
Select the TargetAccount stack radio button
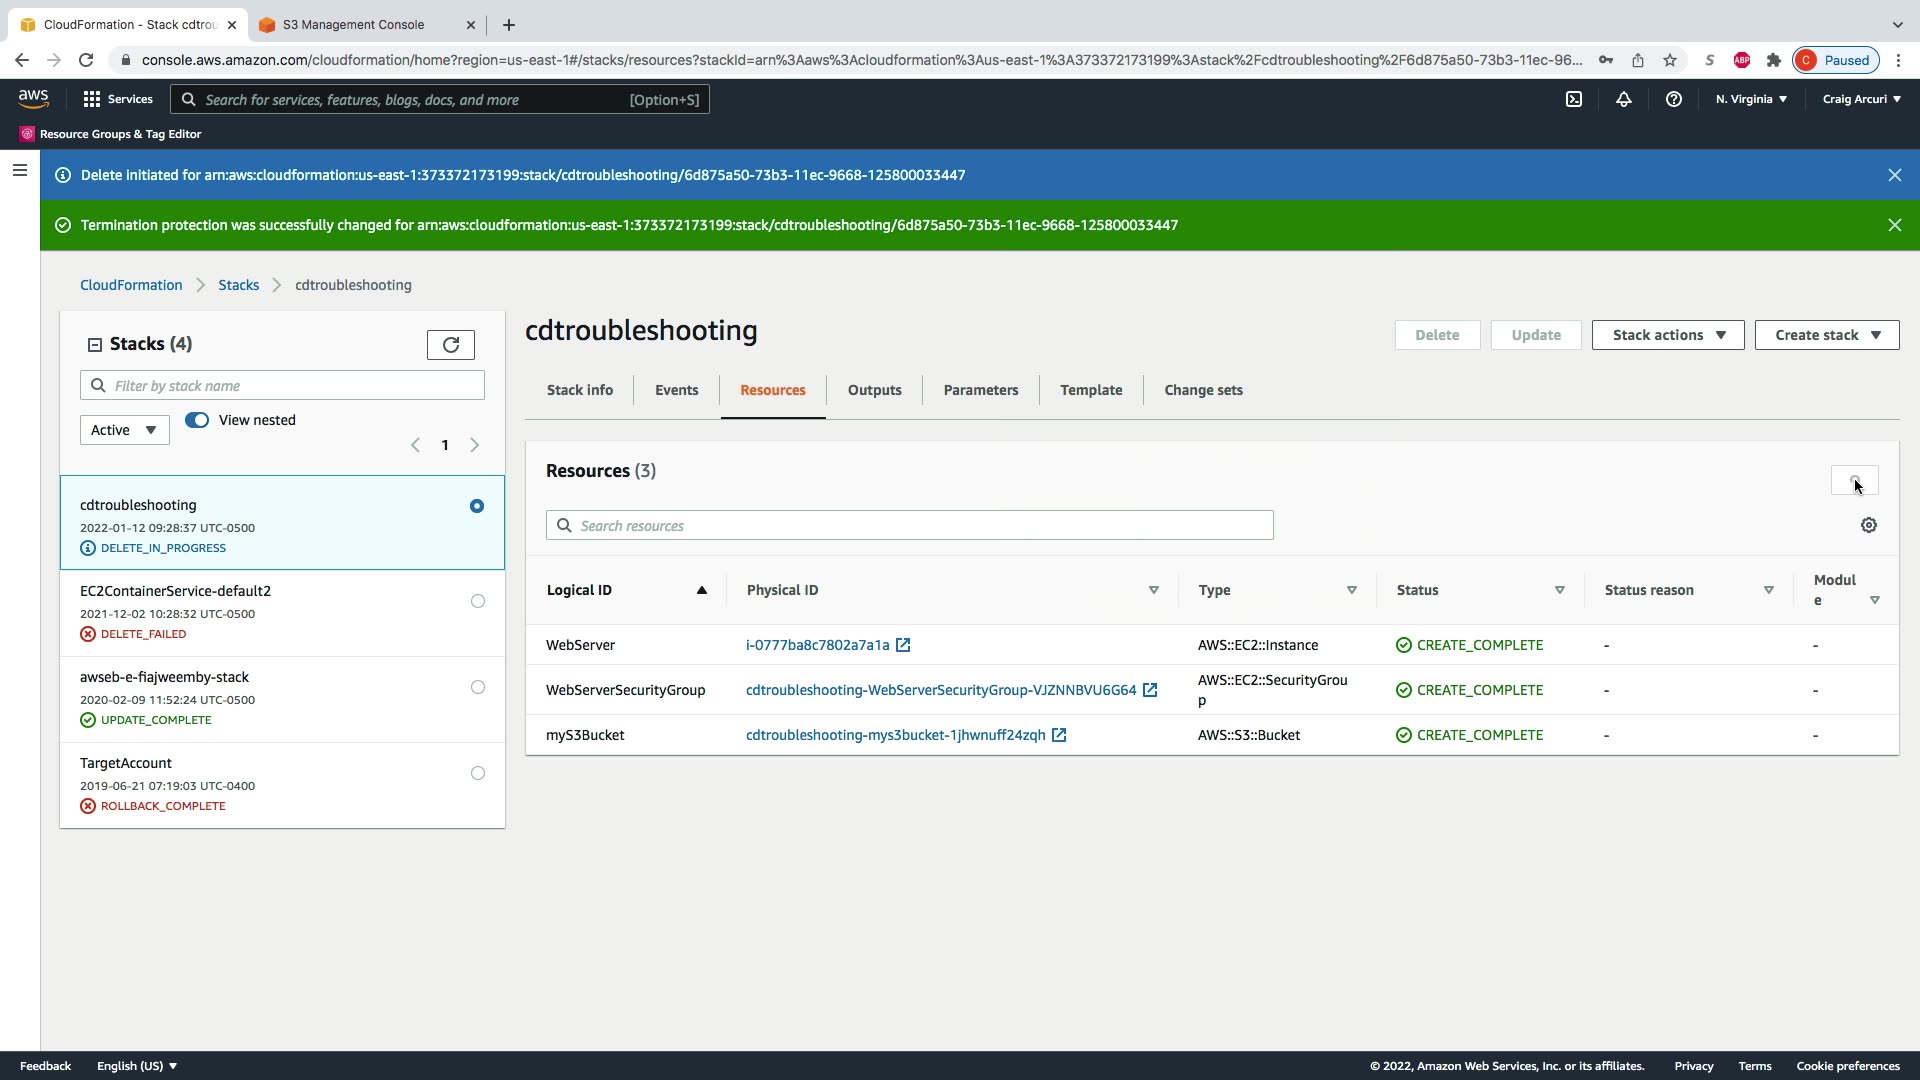(478, 773)
